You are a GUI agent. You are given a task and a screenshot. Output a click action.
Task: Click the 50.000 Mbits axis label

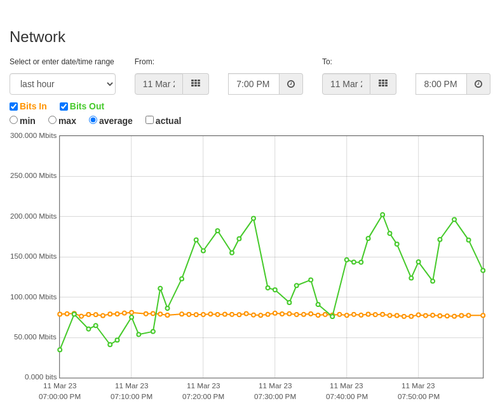pos(35,337)
